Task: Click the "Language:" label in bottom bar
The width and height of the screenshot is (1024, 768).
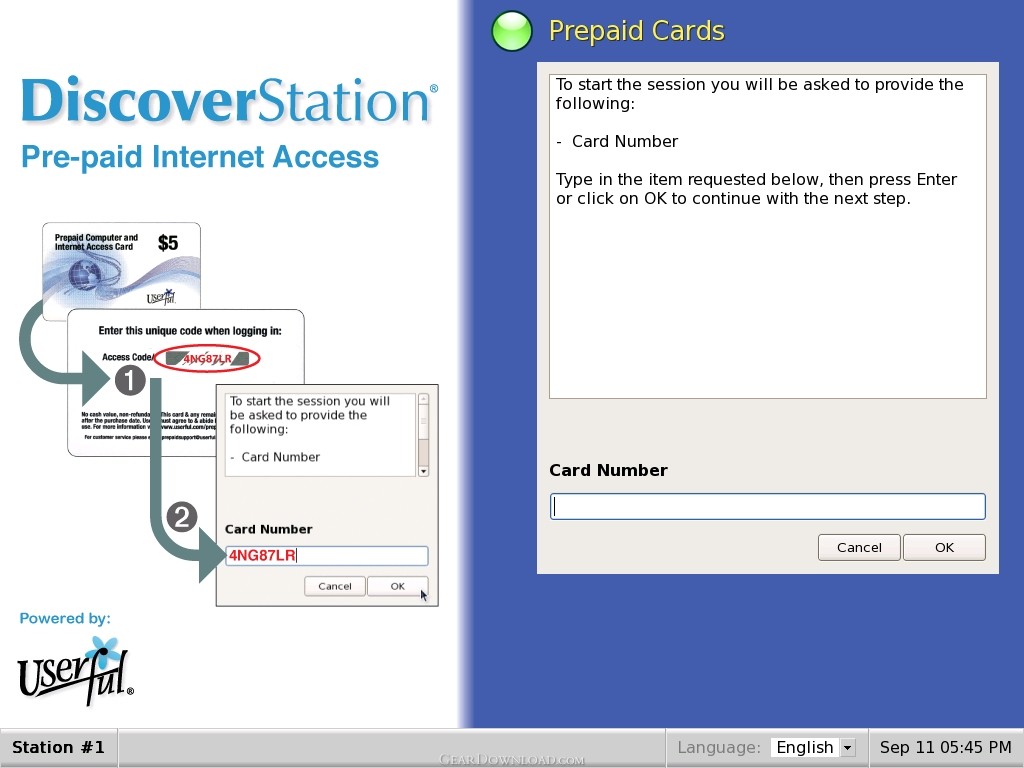Action: coord(719,747)
